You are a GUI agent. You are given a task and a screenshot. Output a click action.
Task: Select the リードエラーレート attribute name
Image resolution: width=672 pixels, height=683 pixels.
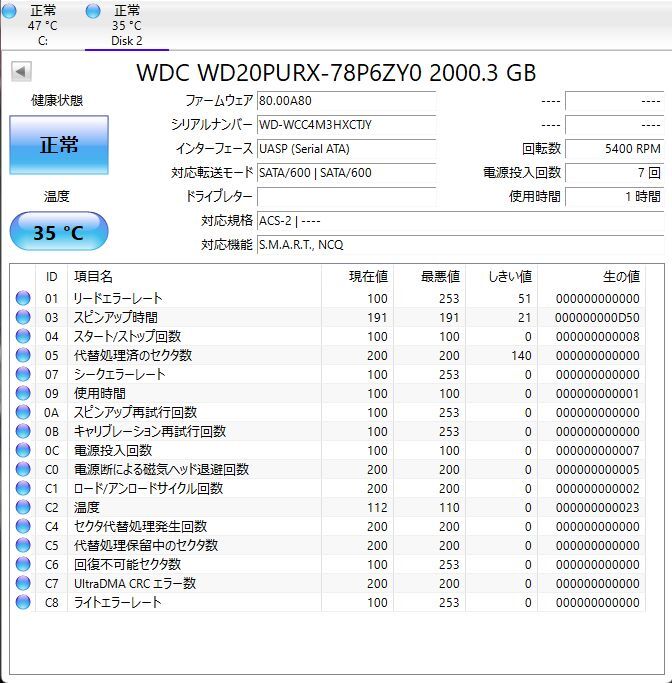tap(118, 298)
